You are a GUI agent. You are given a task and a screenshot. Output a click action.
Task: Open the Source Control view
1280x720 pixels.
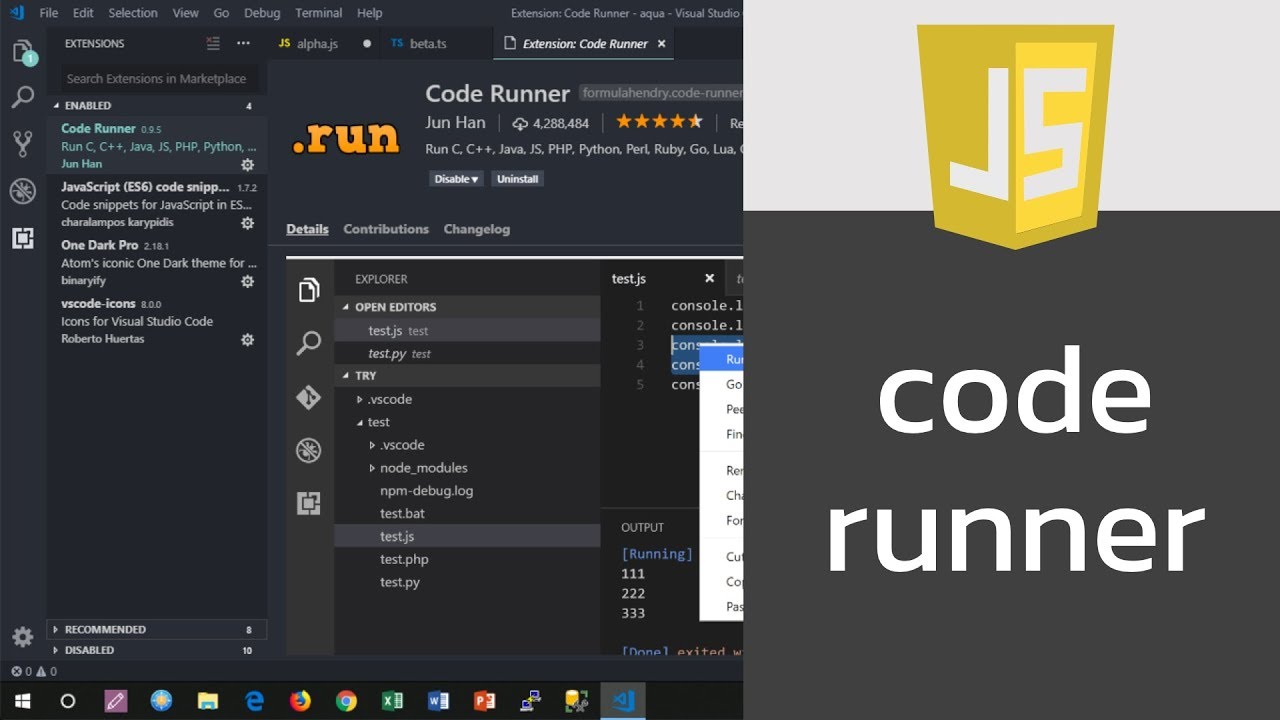click(x=23, y=144)
